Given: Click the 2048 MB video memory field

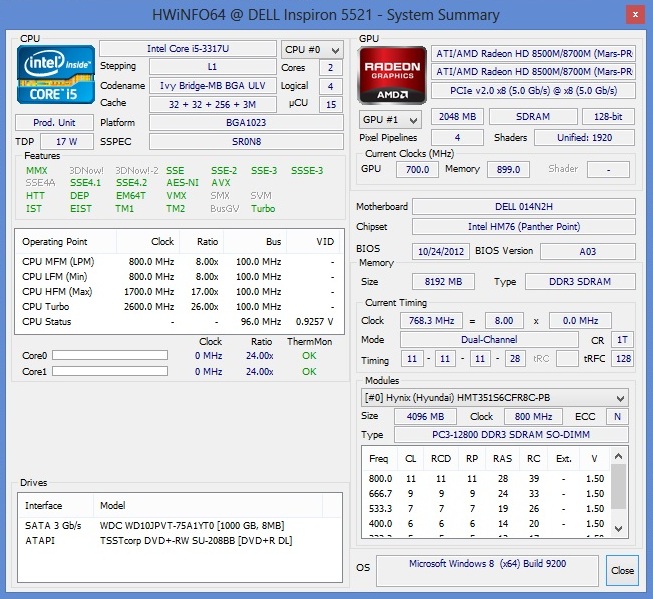Looking at the screenshot, I should coord(457,117).
